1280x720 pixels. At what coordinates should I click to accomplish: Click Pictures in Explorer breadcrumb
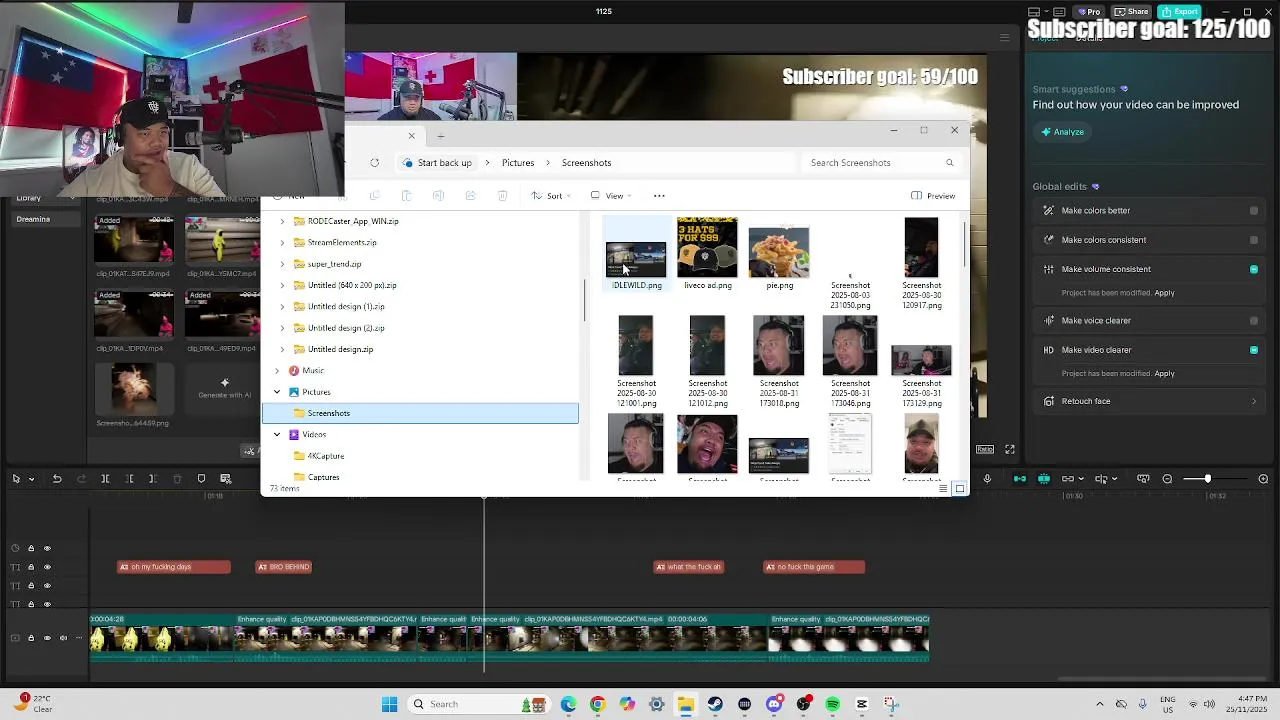pos(518,163)
